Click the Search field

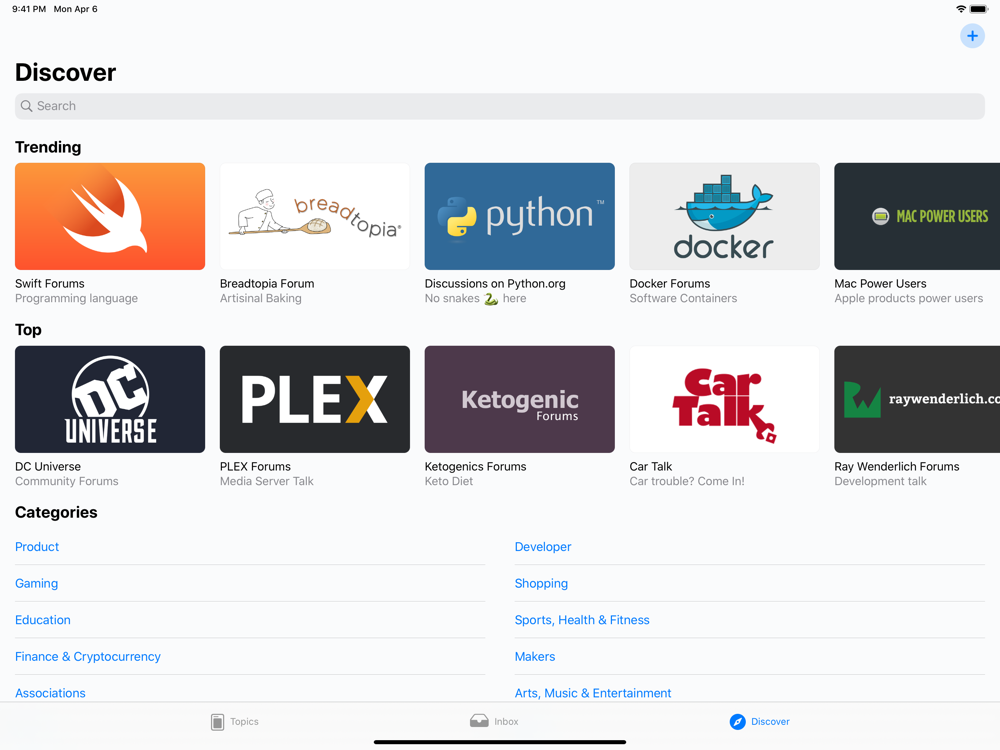tap(500, 106)
